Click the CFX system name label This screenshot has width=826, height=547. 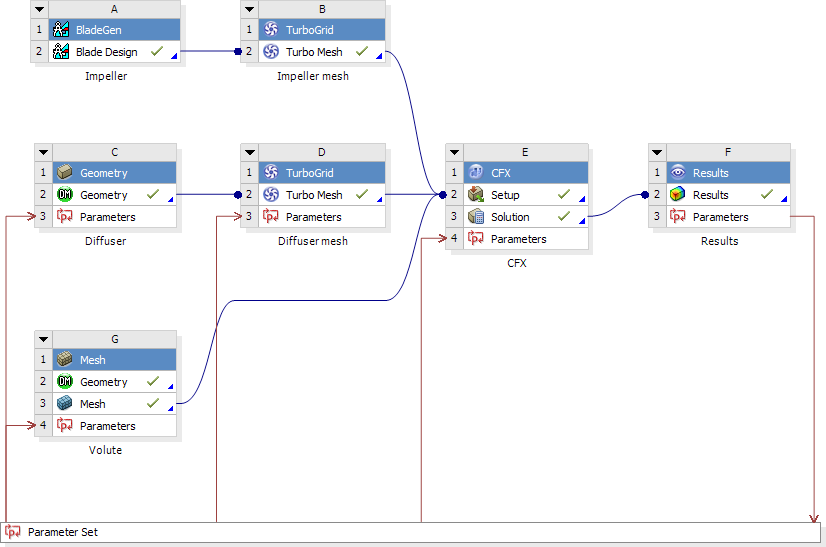517,263
